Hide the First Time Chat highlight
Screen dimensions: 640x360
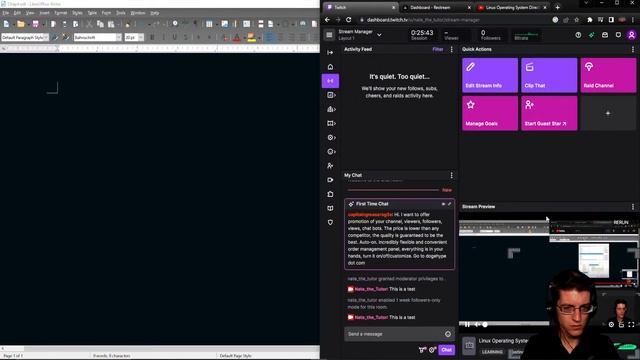pyautogui.click(x=443, y=204)
